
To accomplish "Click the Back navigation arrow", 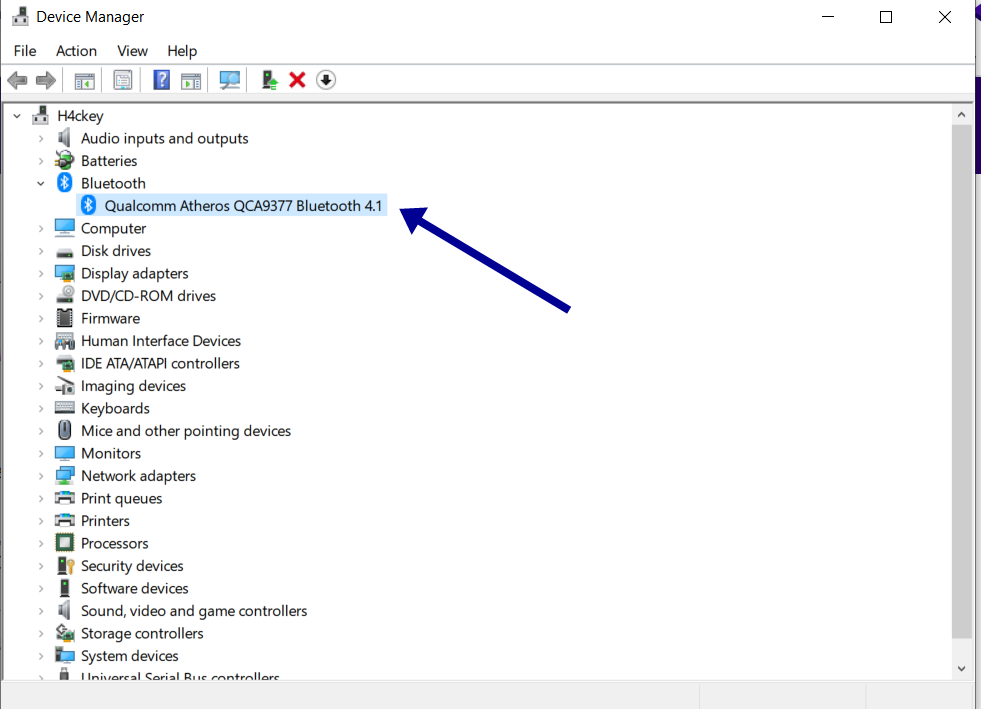I will point(17,80).
